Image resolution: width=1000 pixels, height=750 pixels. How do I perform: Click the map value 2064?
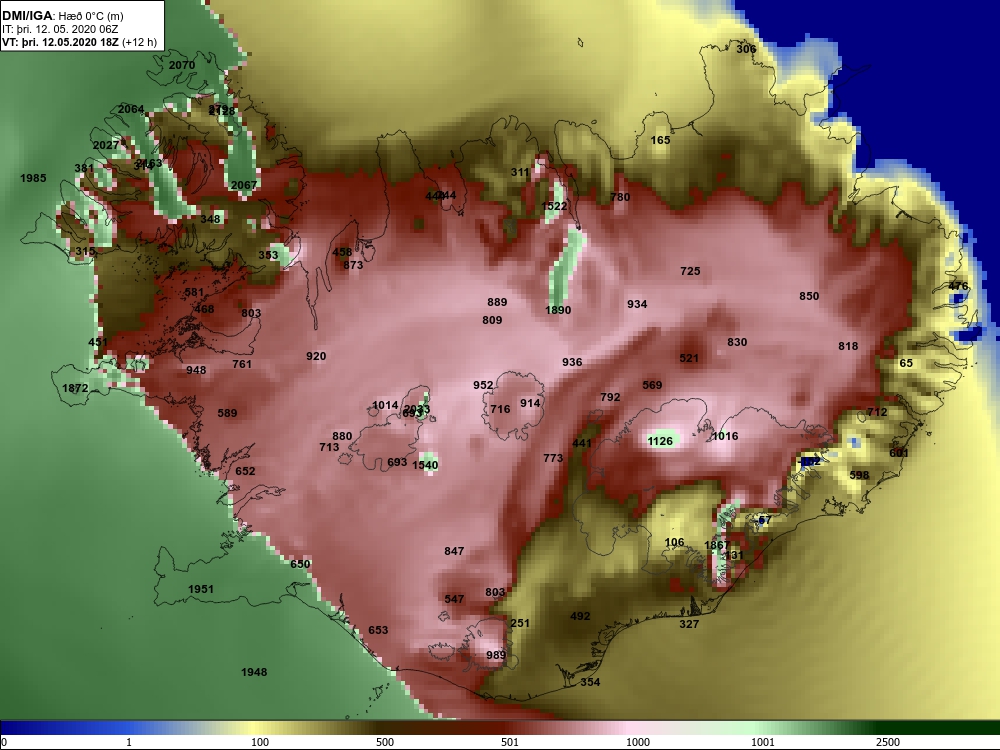click(x=131, y=109)
